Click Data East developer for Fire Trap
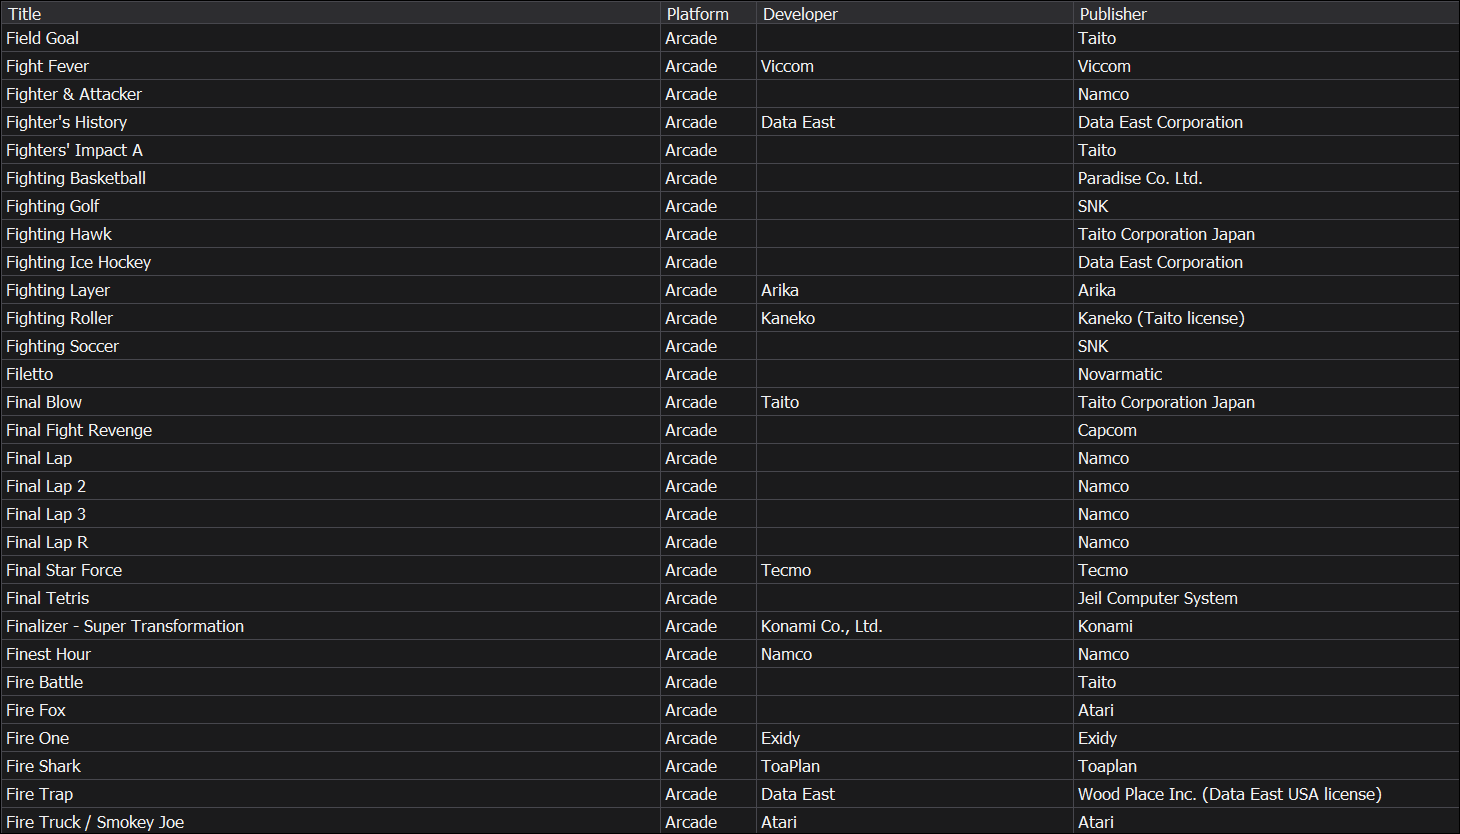Image resolution: width=1460 pixels, height=834 pixels. 798,794
